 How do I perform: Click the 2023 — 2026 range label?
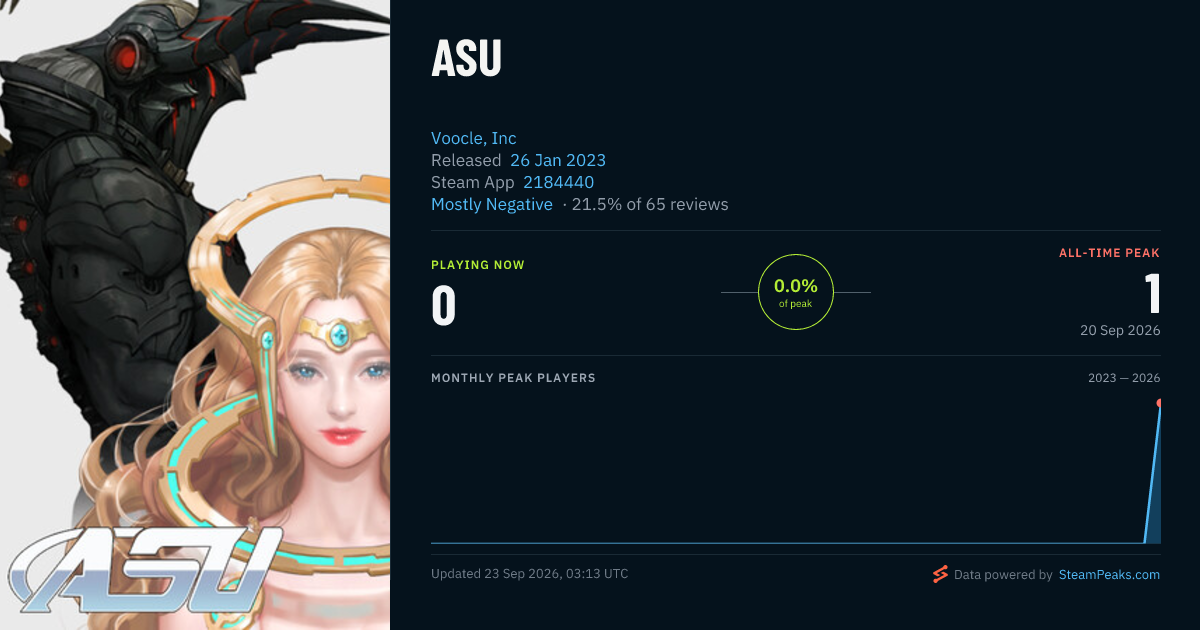[x=1124, y=378]
